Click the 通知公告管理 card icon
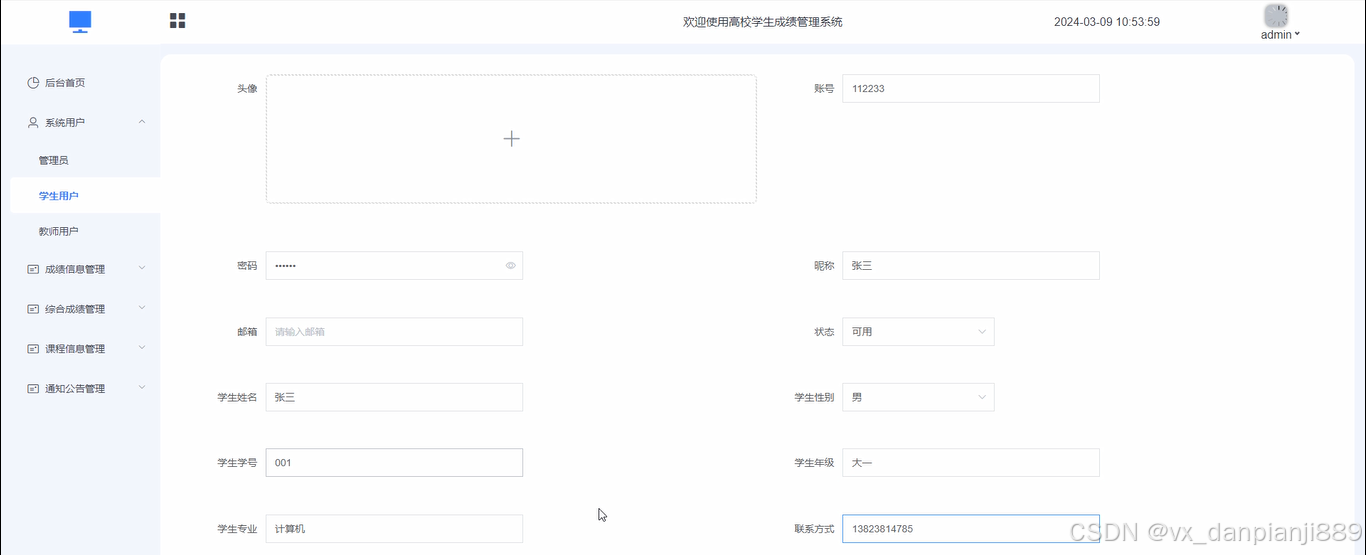The width and height of the screenshot is (1366, 555). coord(33,389)
